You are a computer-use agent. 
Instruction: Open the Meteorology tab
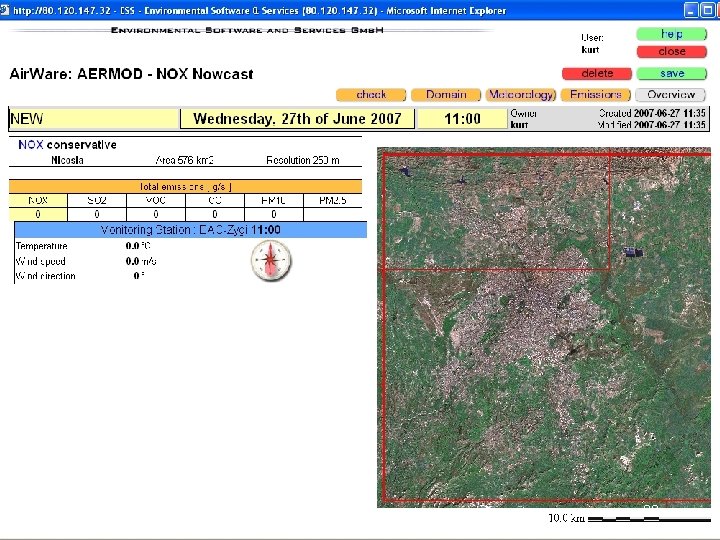520,95
